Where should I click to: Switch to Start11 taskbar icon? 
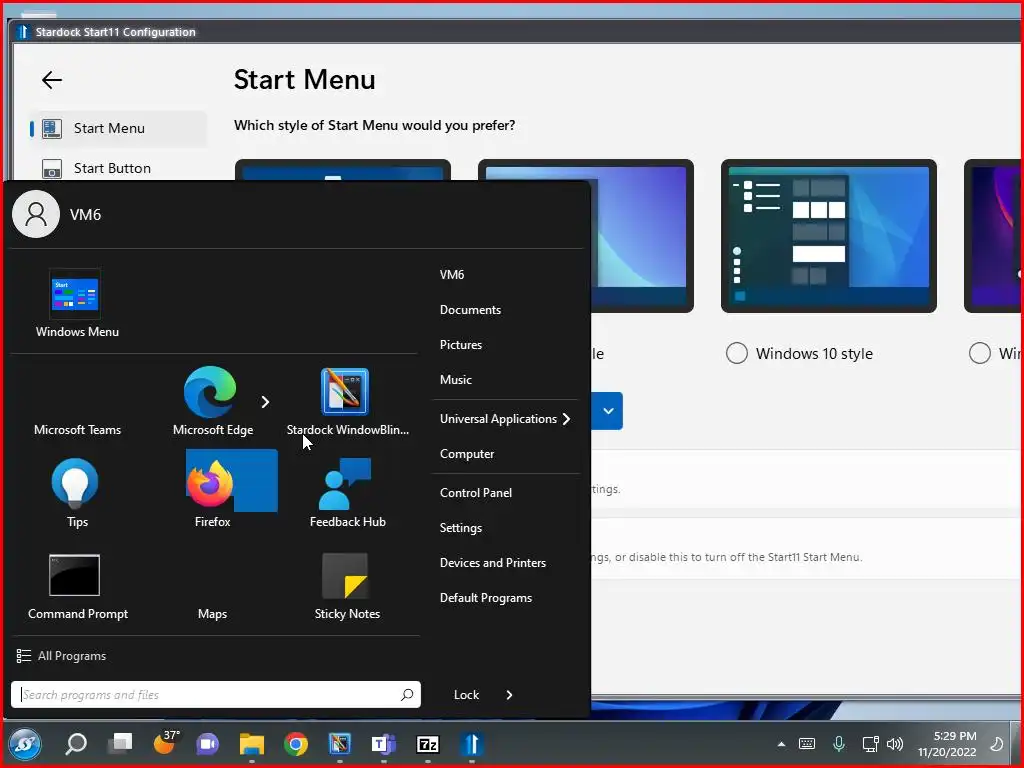(472, 744)
